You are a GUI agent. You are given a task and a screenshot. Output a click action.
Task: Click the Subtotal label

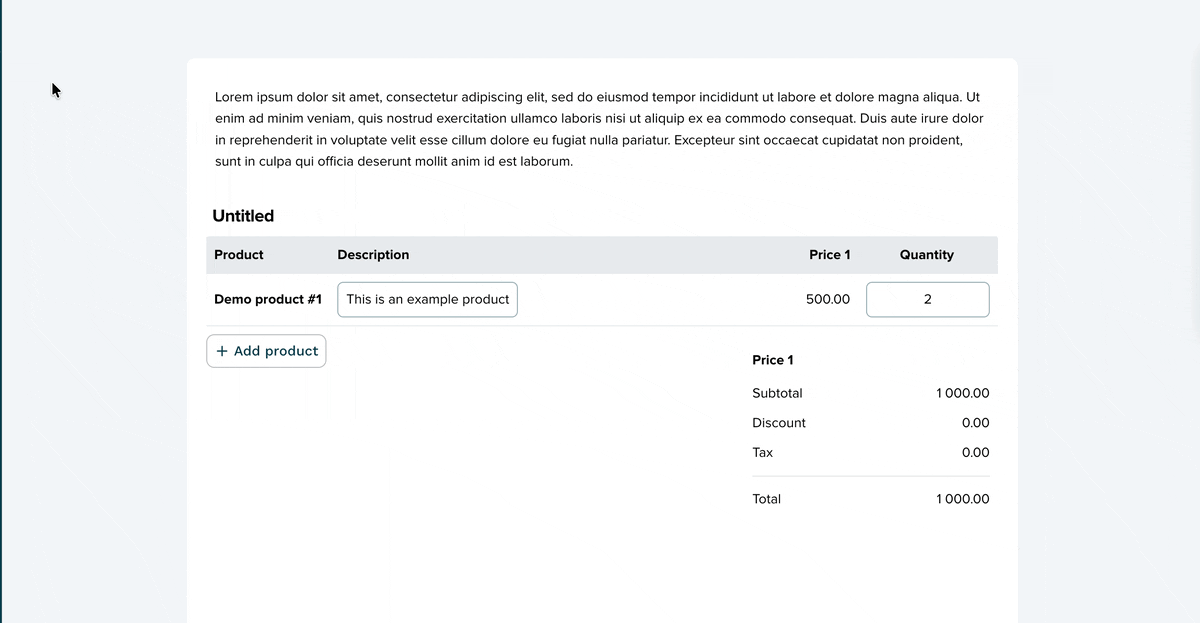pyautogui.click(x=777, y=394)
